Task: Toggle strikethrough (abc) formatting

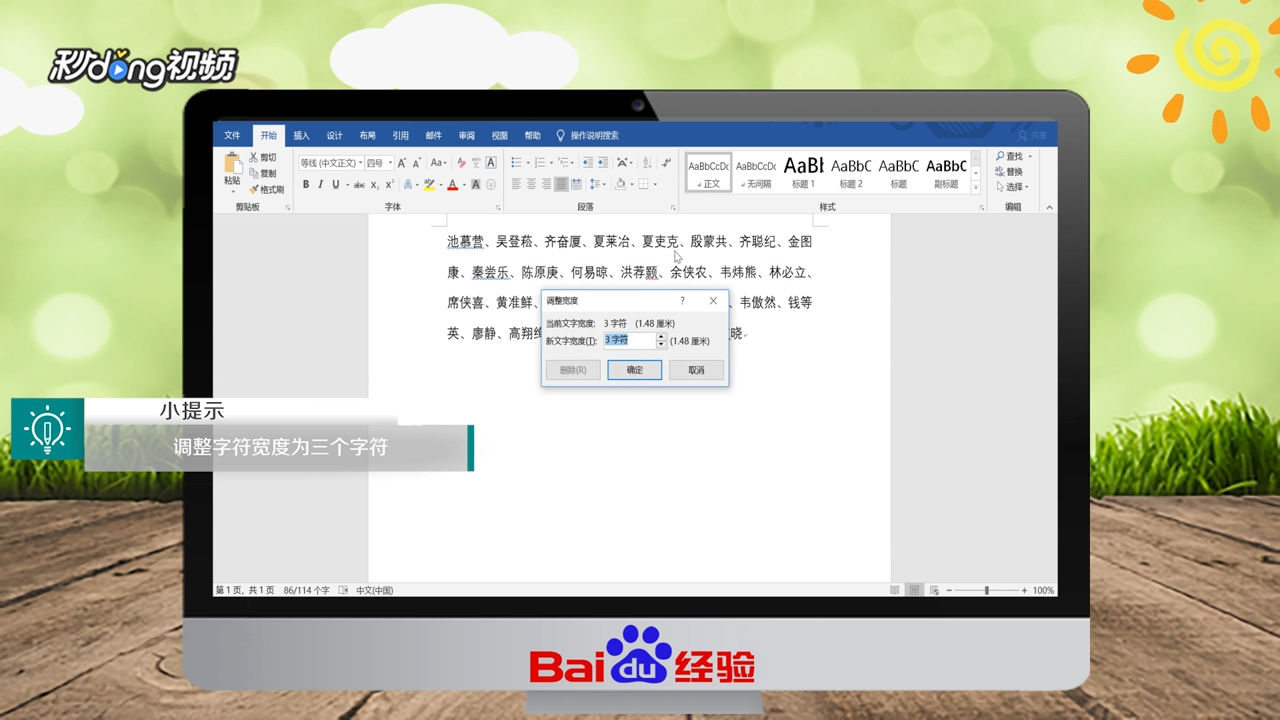Action: pyautogui.click(x=359, y=185)
